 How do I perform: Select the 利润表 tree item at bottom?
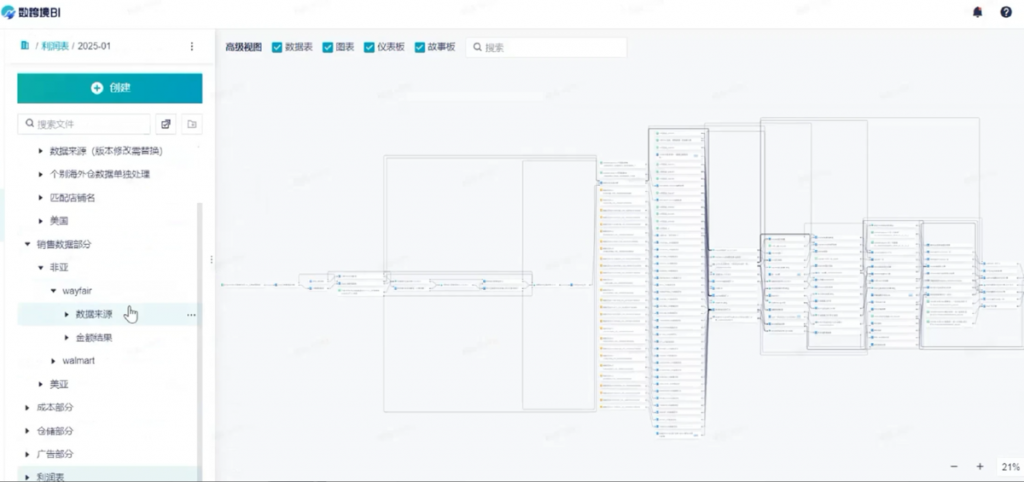click(x=50, y=477)
